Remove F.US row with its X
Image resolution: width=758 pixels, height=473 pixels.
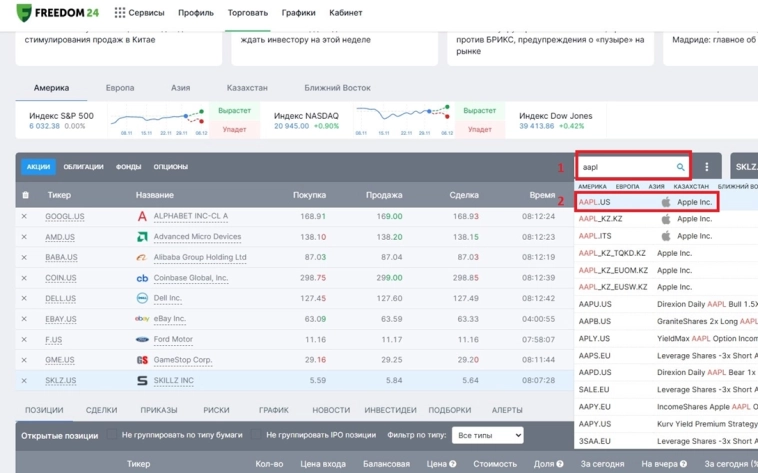[24, 340]
